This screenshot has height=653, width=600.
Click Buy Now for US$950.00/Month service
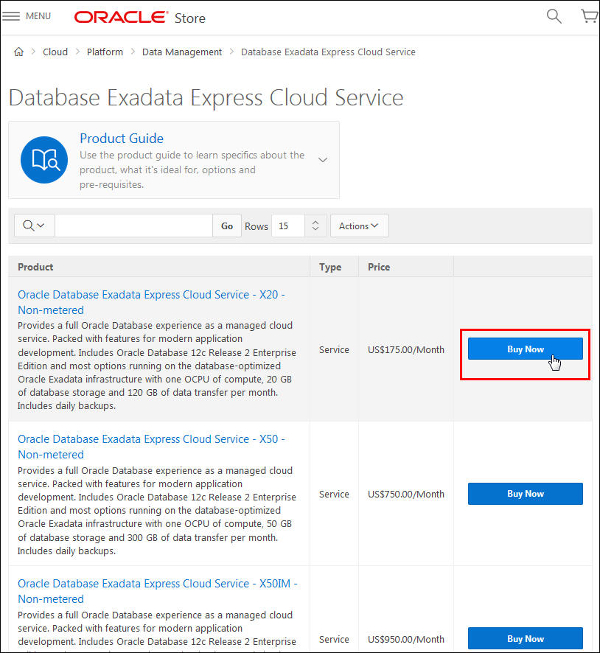tap(525, 638)
